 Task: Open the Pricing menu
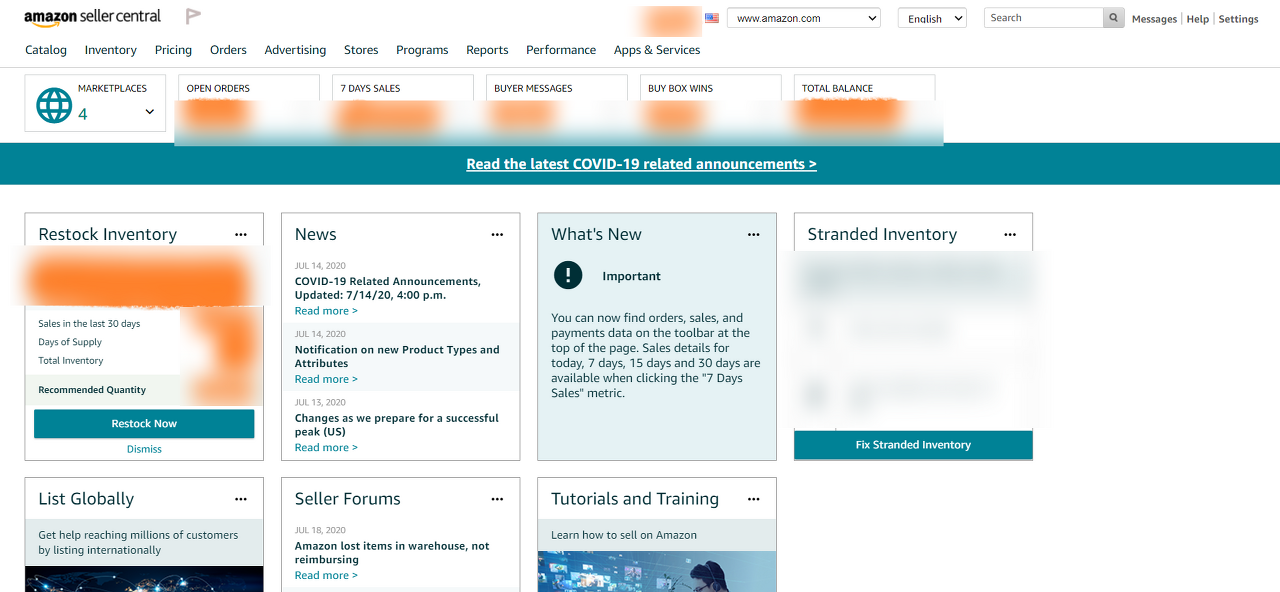[173, 50]
